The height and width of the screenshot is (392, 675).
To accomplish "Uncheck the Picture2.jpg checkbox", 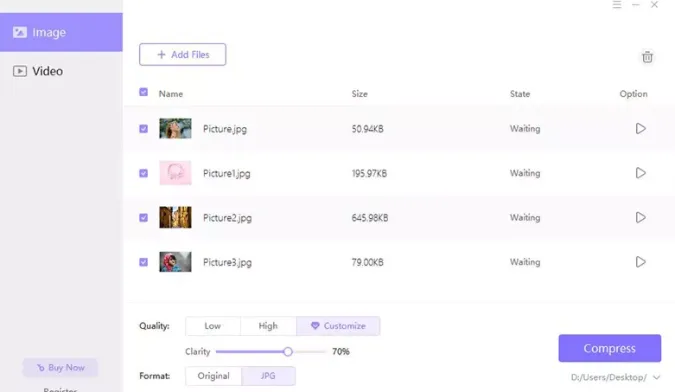I will (x=143, y=218).
